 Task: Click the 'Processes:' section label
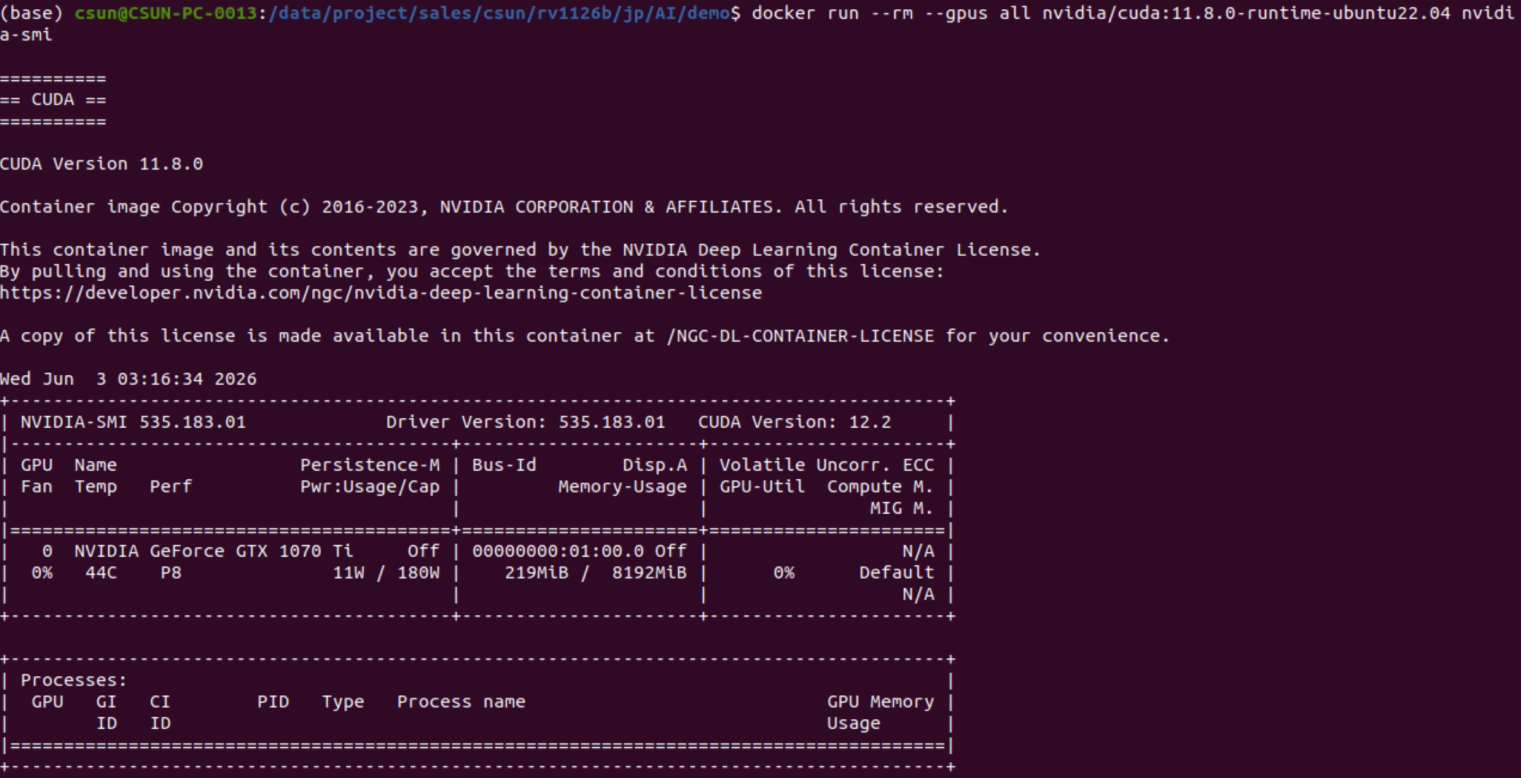click(x=74, y=681)
